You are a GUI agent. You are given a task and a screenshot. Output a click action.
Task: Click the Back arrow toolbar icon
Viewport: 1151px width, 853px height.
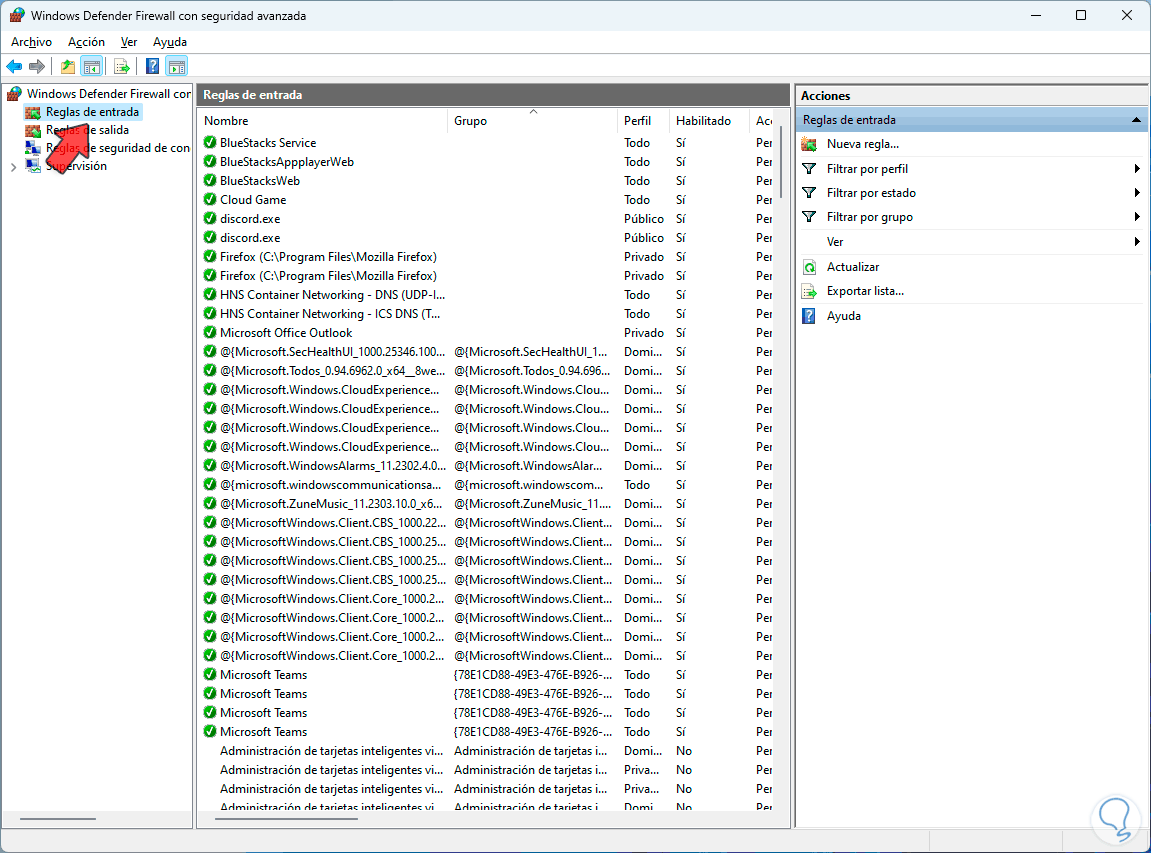tap(14, 67)
